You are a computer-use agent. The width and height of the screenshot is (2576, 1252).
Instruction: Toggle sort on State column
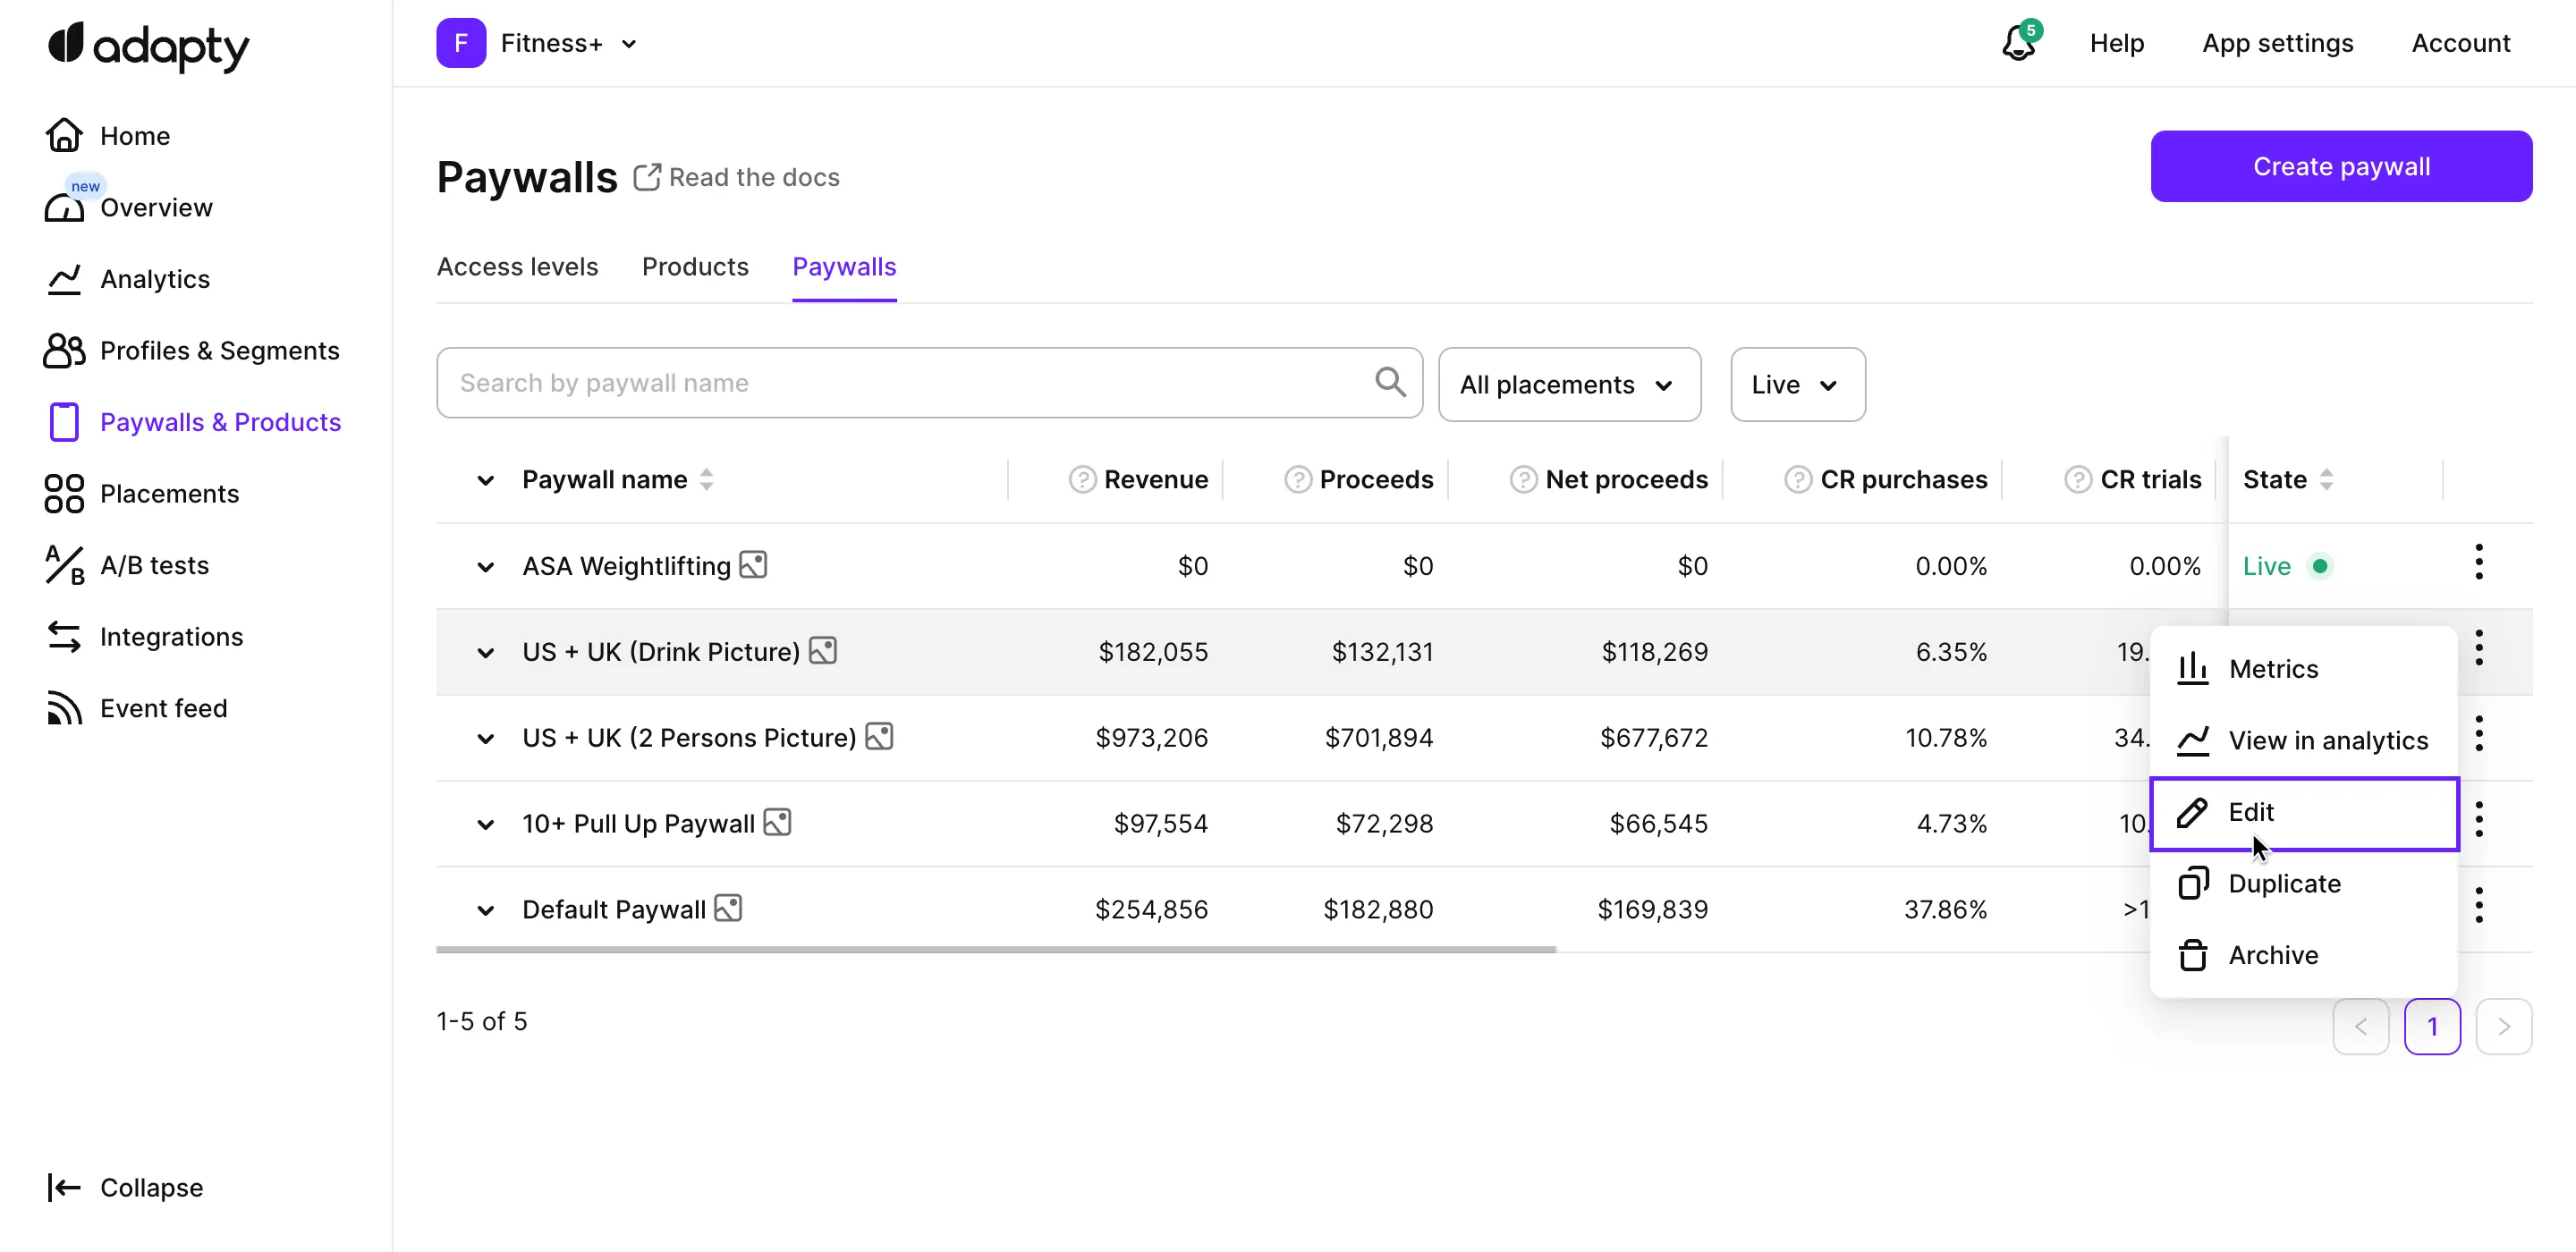coord(2326,480)
